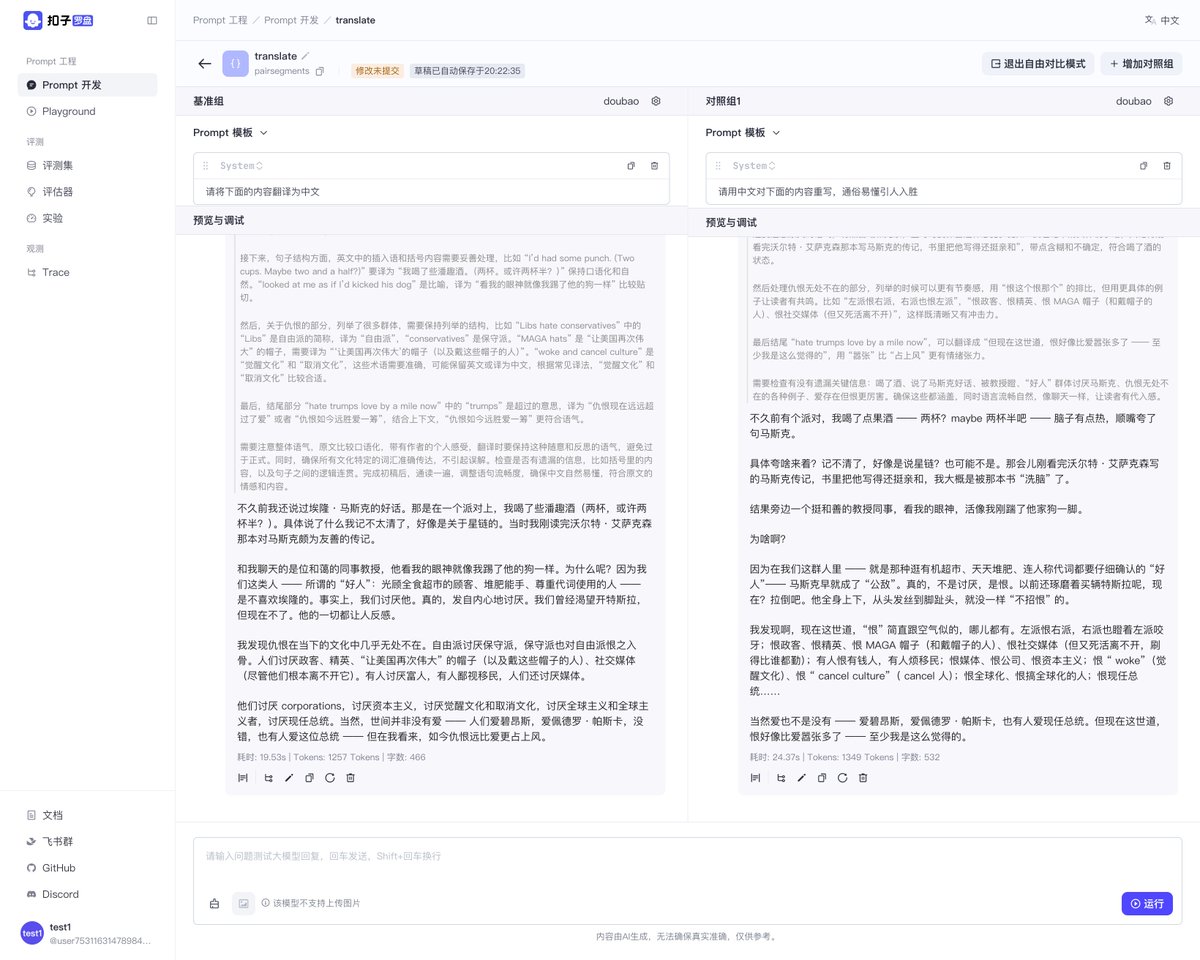
Task: Click the doubao model name in 基准组
Action: pos(621,101)
